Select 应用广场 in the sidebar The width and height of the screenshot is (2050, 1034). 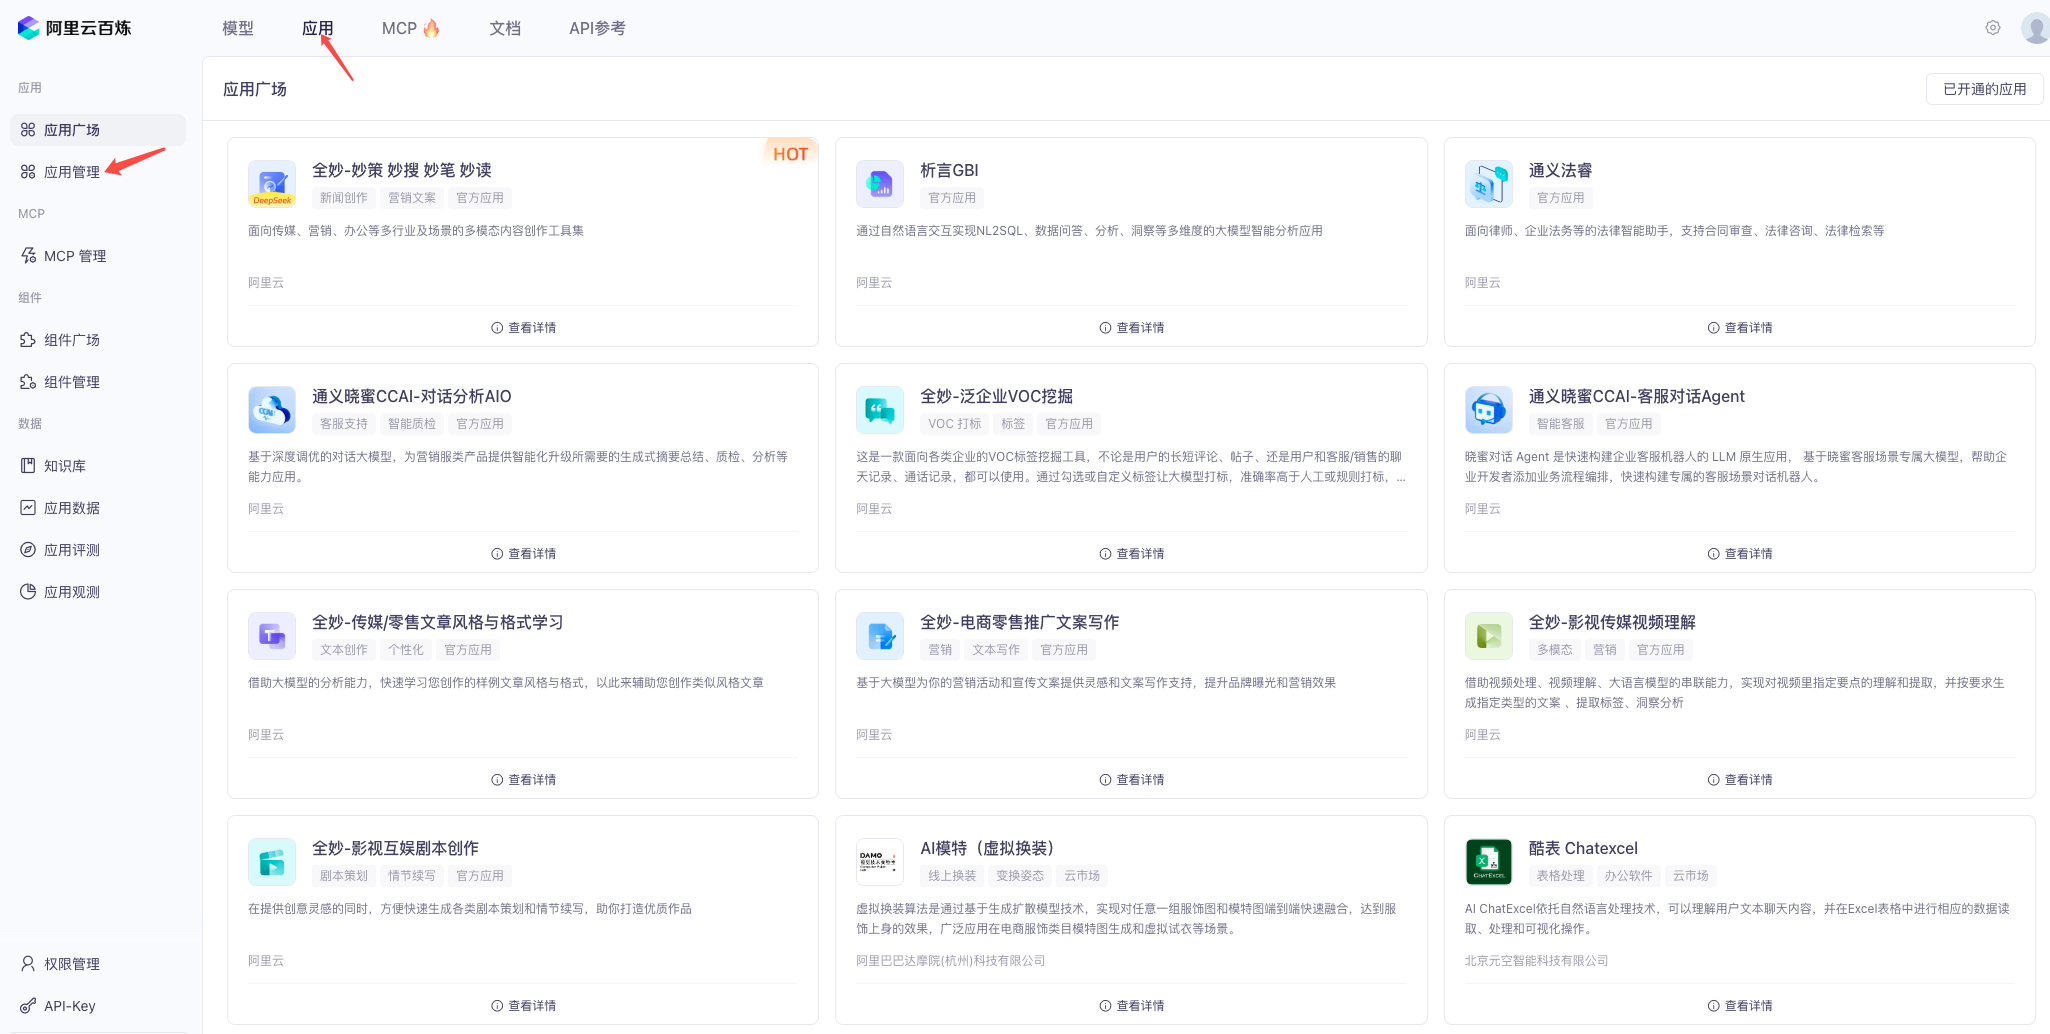pos(98,130)
